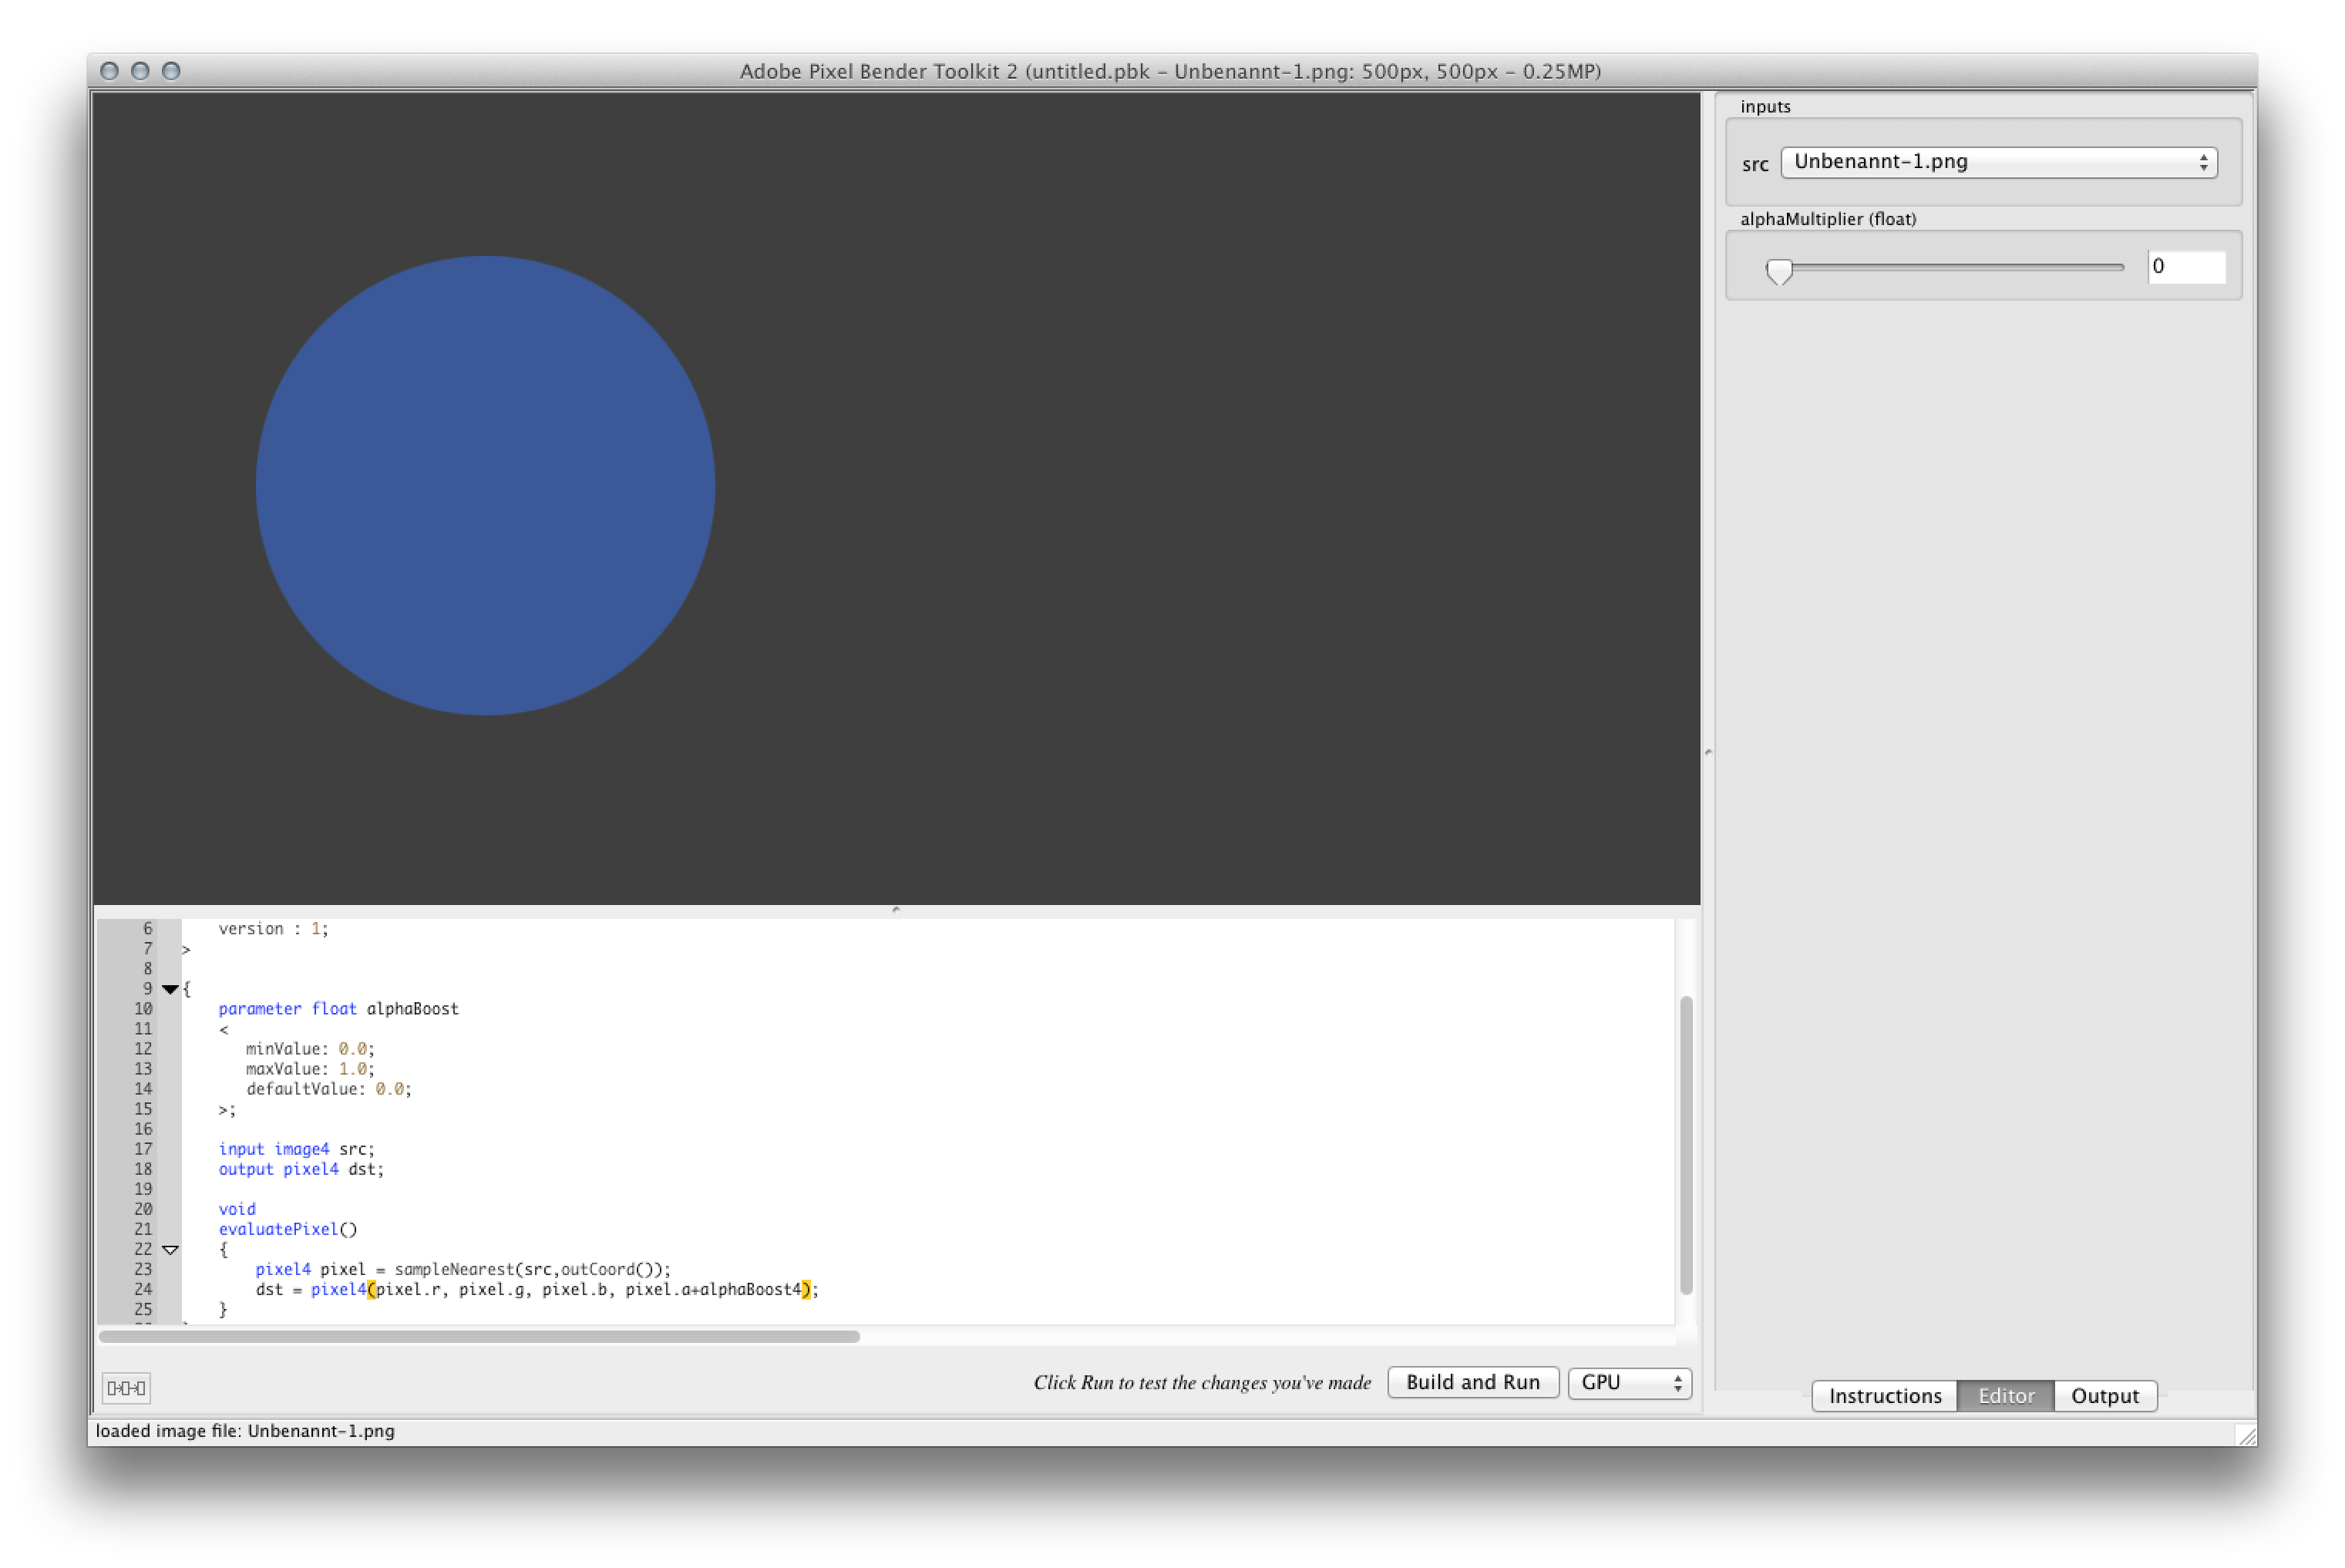Switch to the Output tab

pyautogui.click(x=2104, y=1395)
